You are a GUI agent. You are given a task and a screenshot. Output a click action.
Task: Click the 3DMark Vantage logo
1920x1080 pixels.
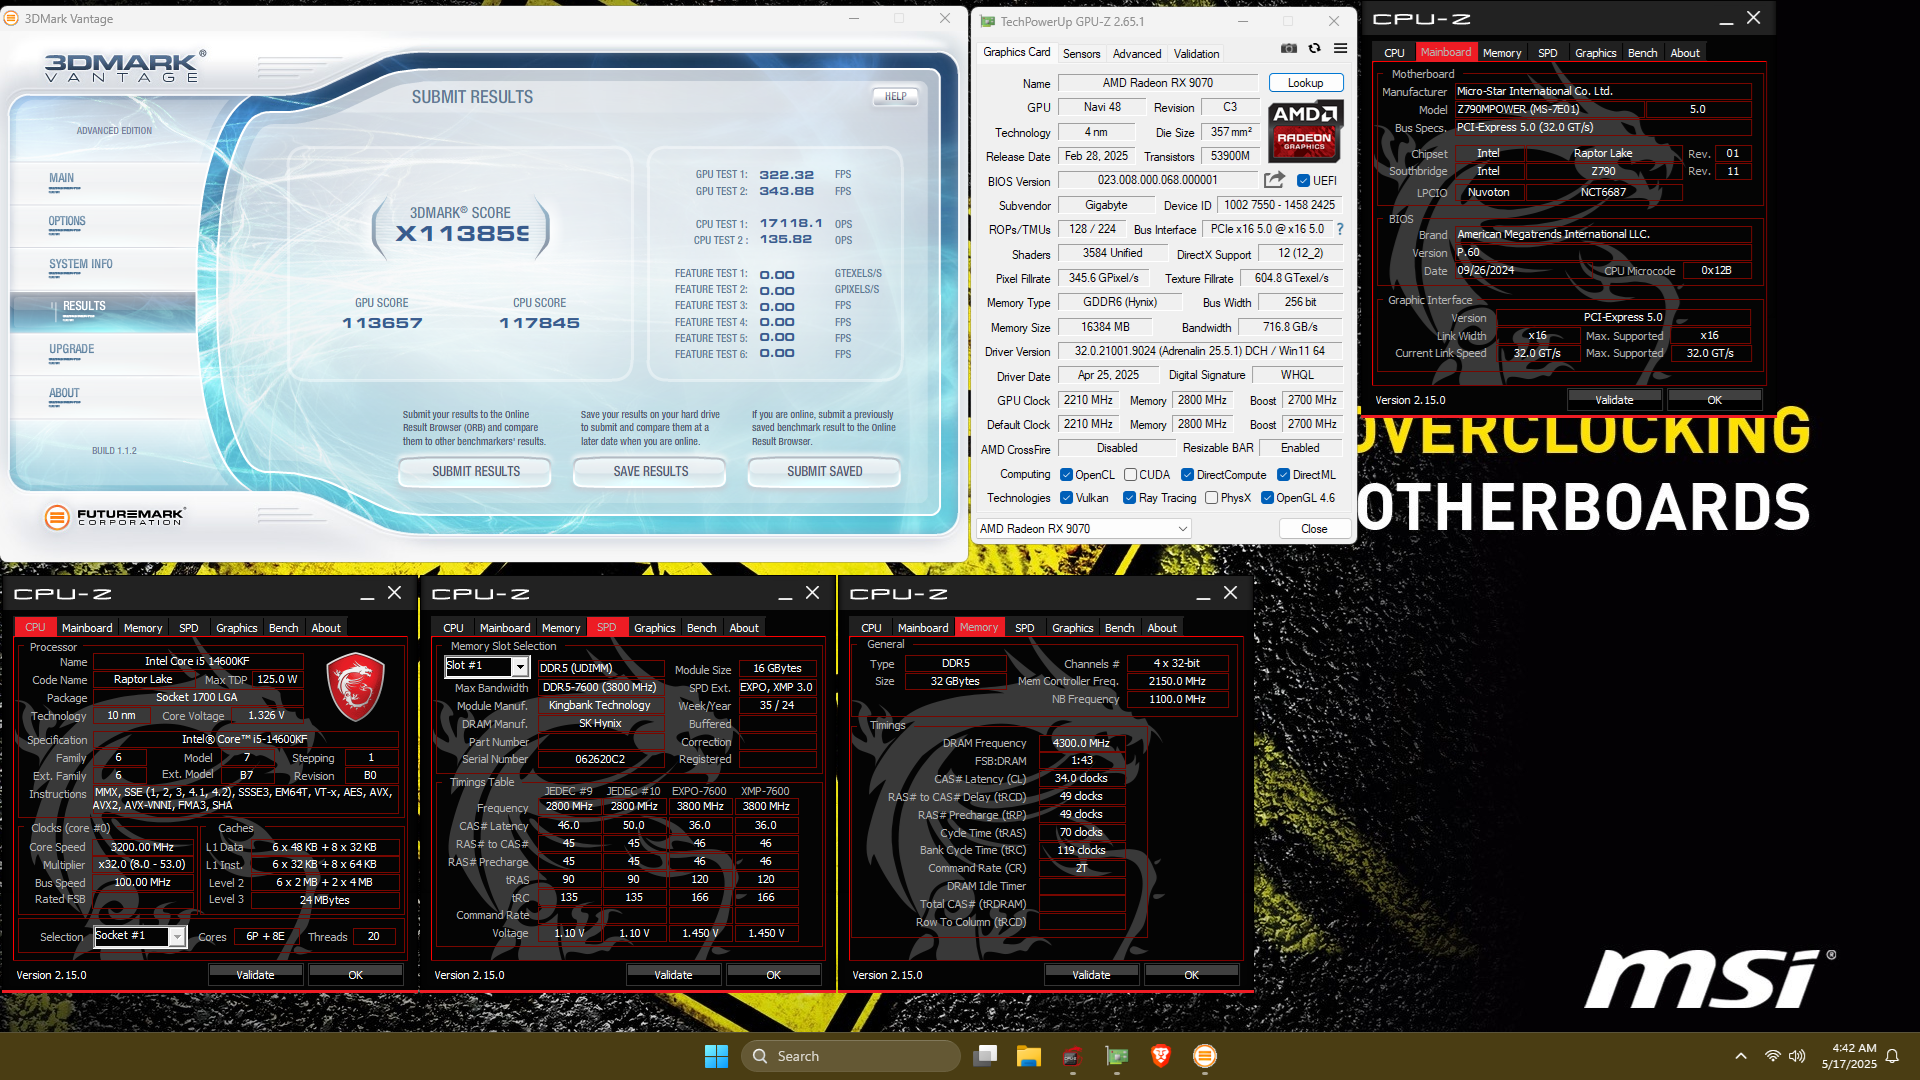click(x=125, y=67)
